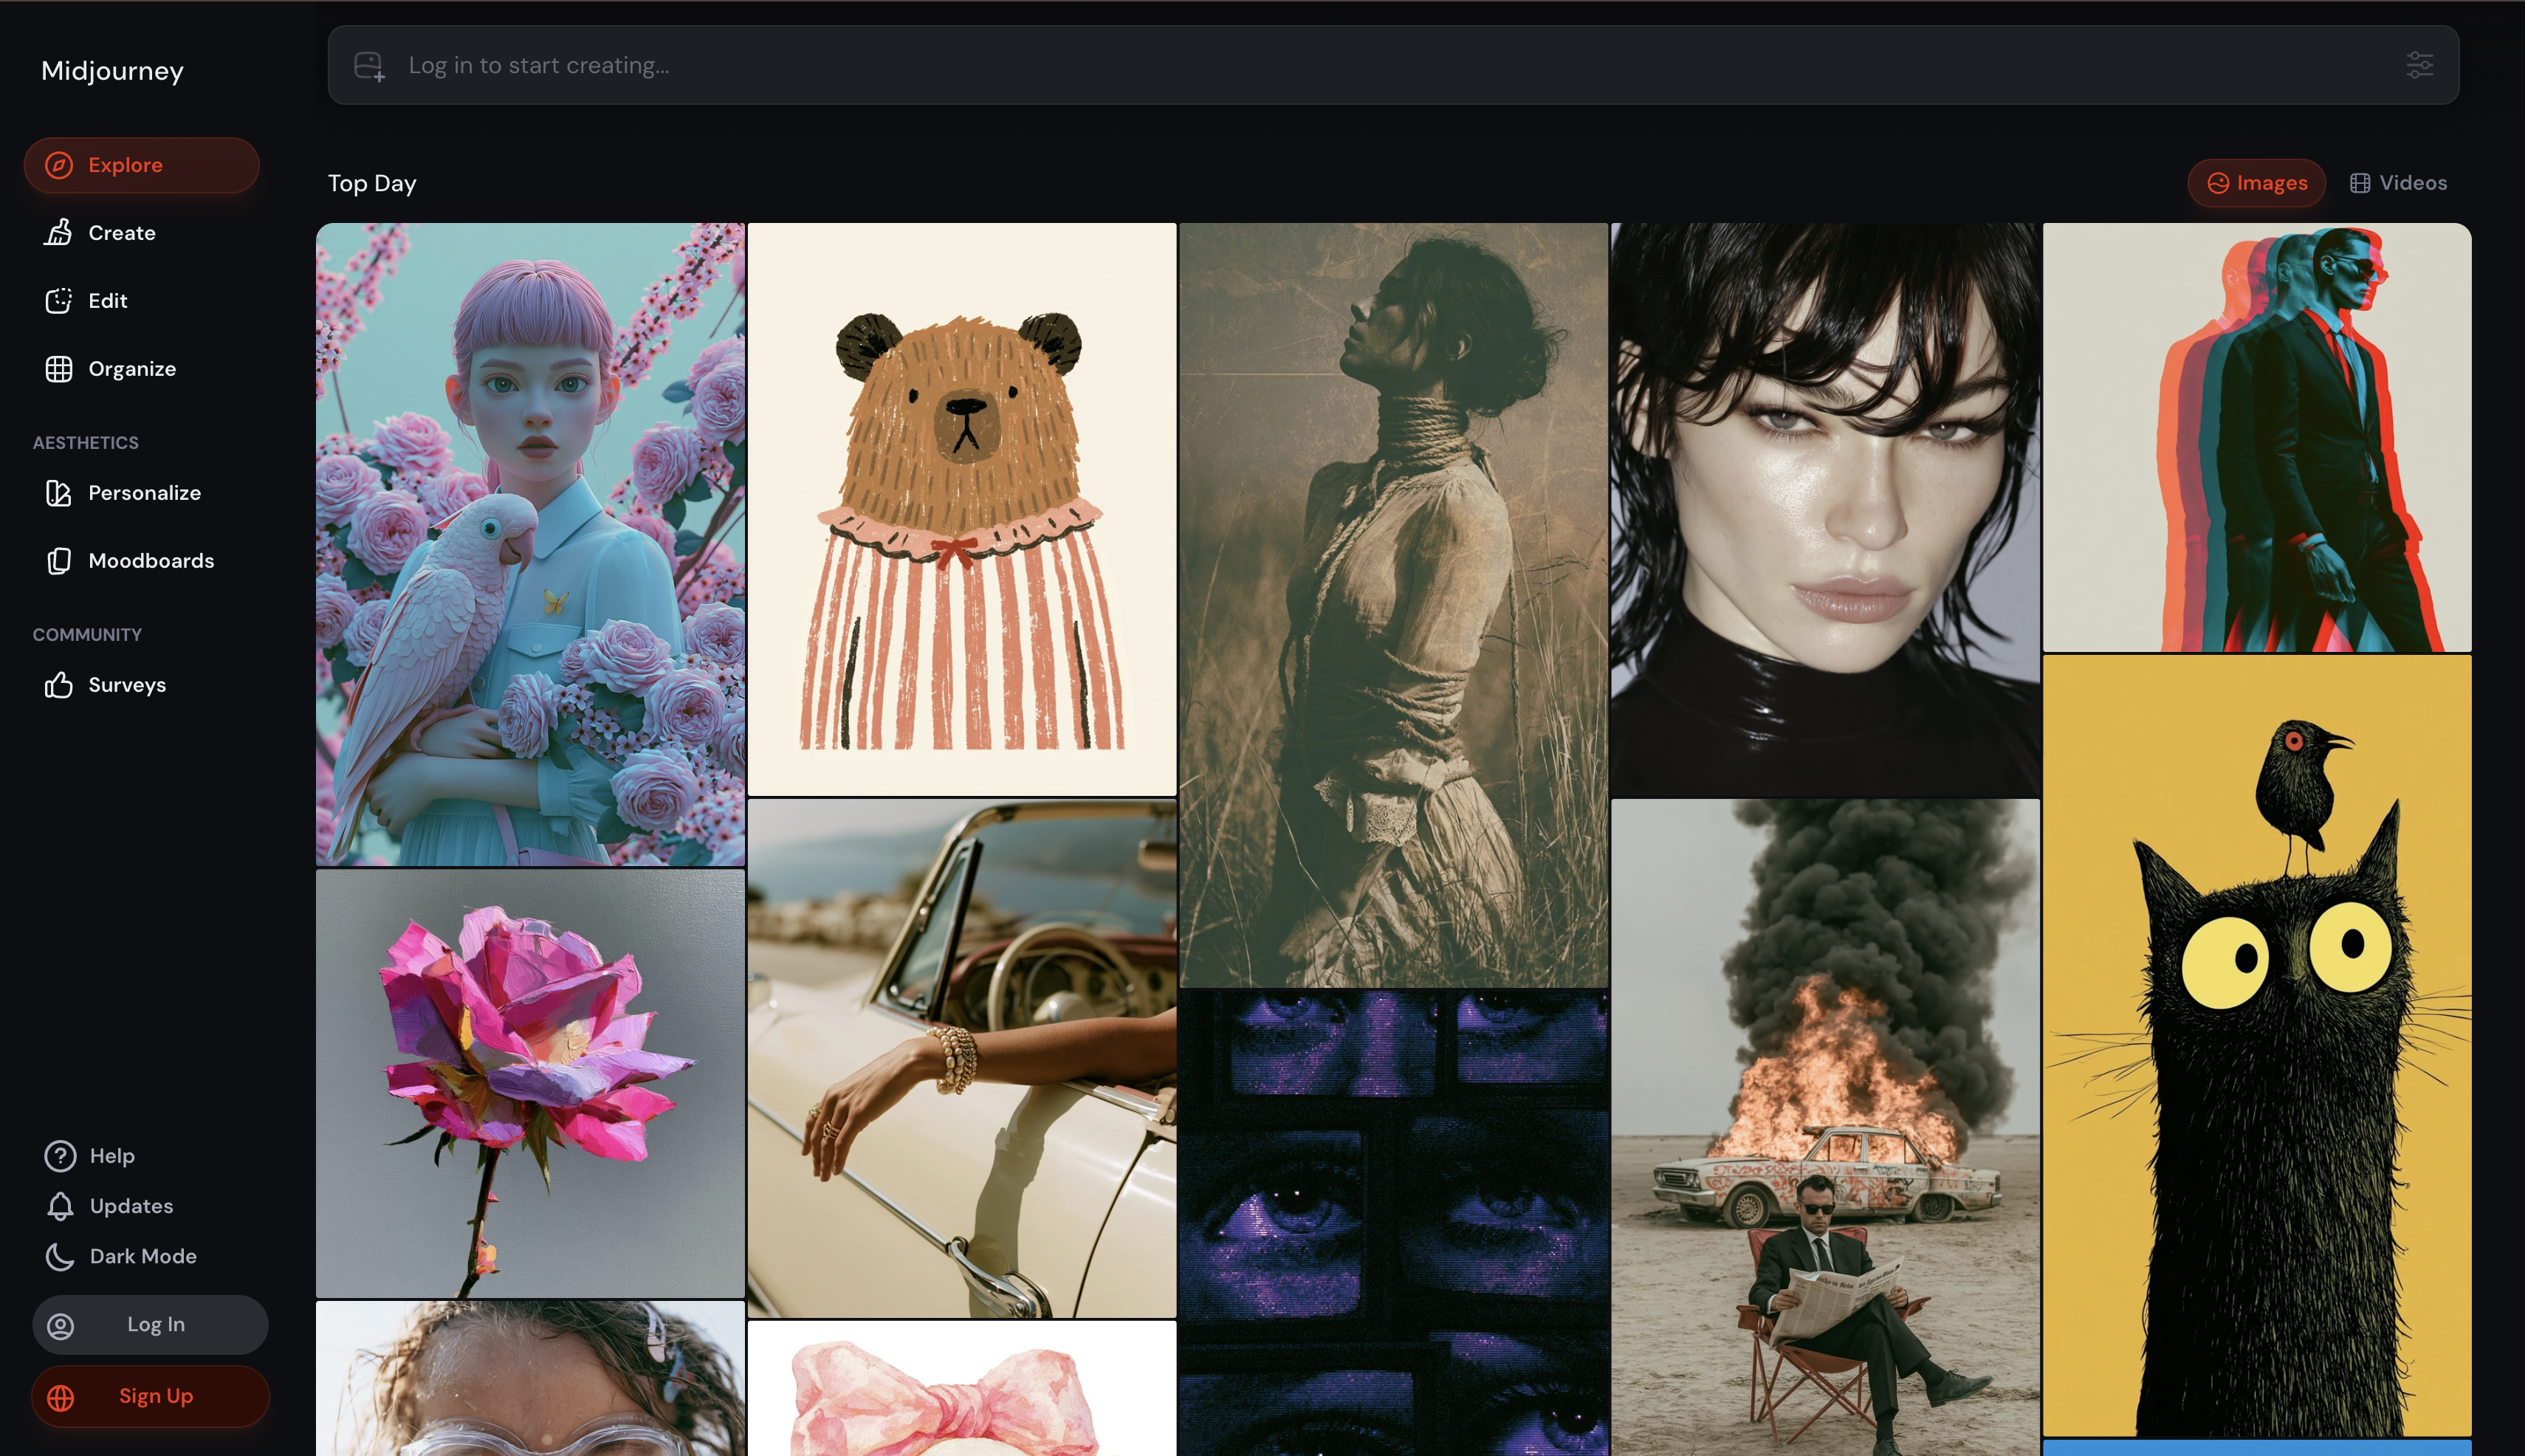
Task: Switch to the Videos tab
Action: 2398,183
